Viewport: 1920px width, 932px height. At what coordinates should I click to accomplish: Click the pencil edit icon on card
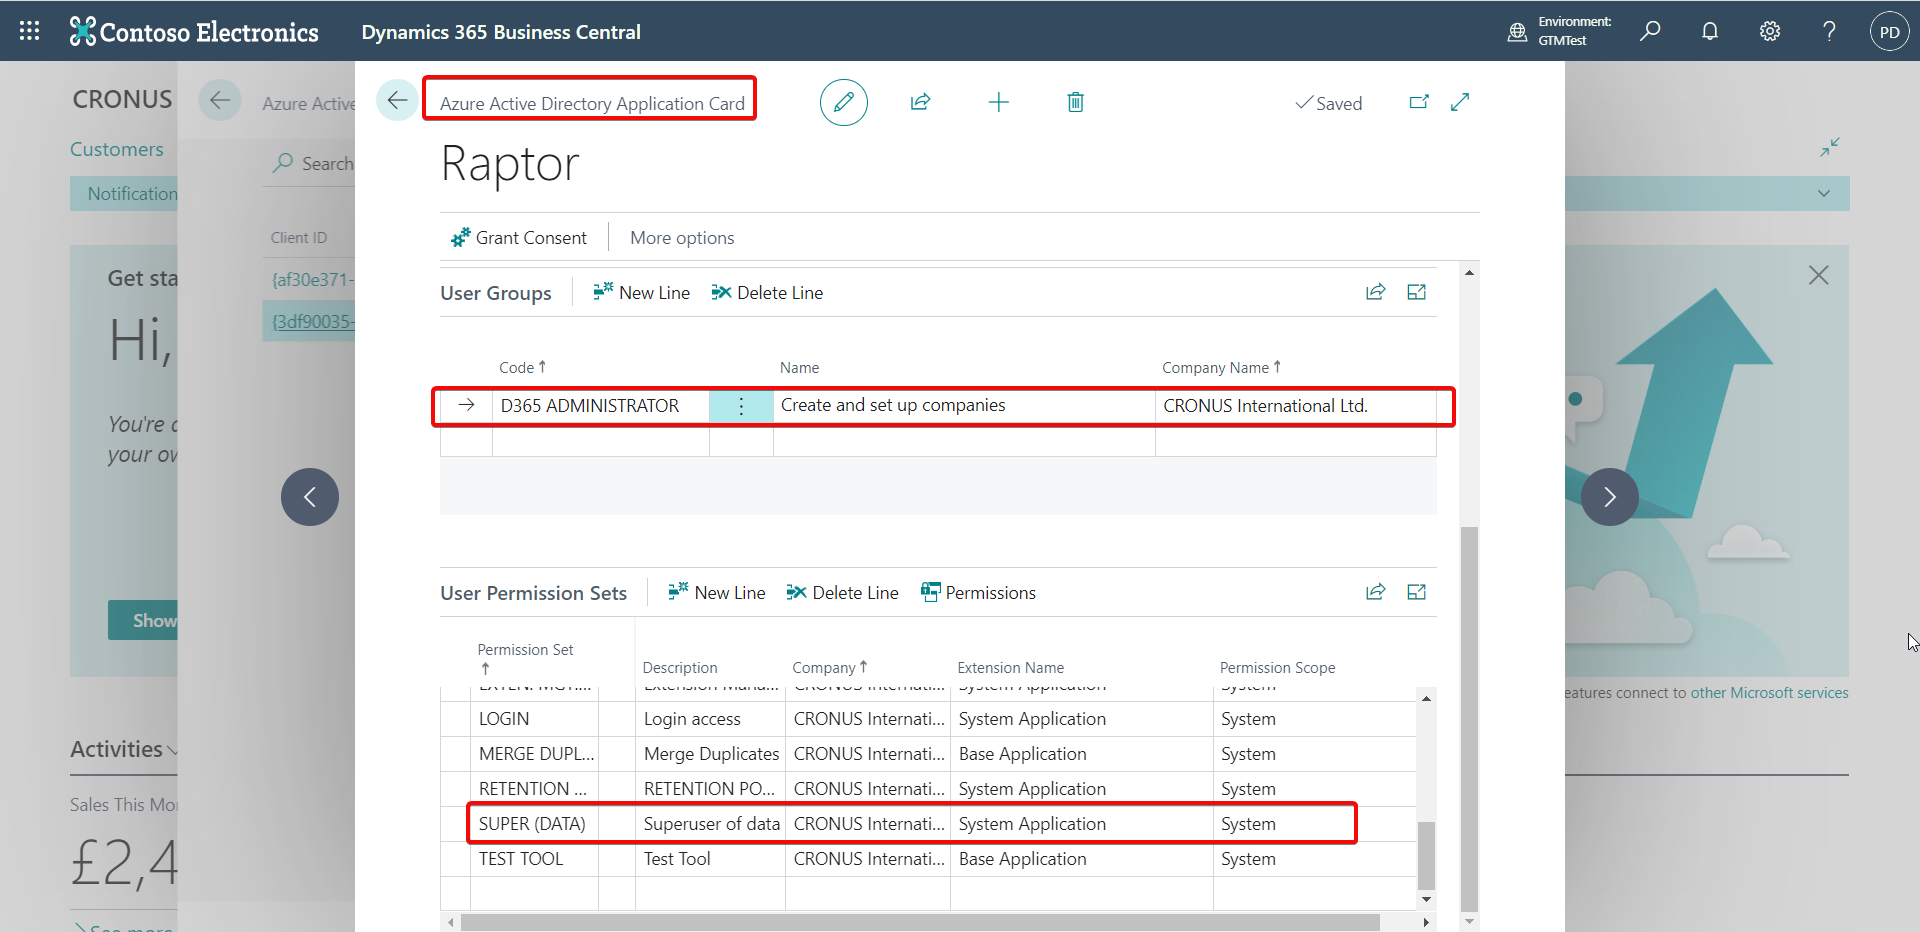tap(843, 102)
